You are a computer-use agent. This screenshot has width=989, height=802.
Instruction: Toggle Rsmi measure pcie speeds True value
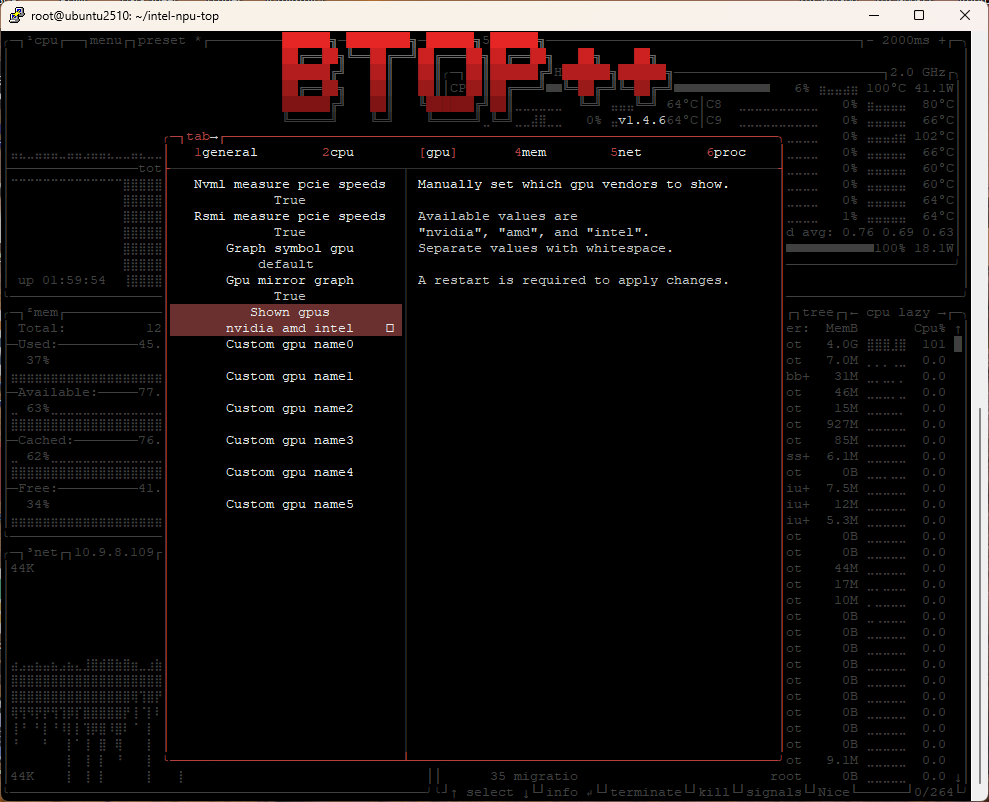pyautogui.click(x=289, y=232)
